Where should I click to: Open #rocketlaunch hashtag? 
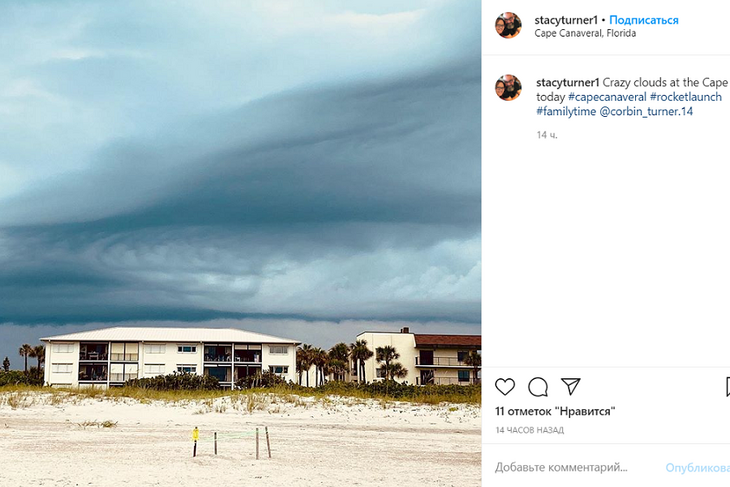686,97
